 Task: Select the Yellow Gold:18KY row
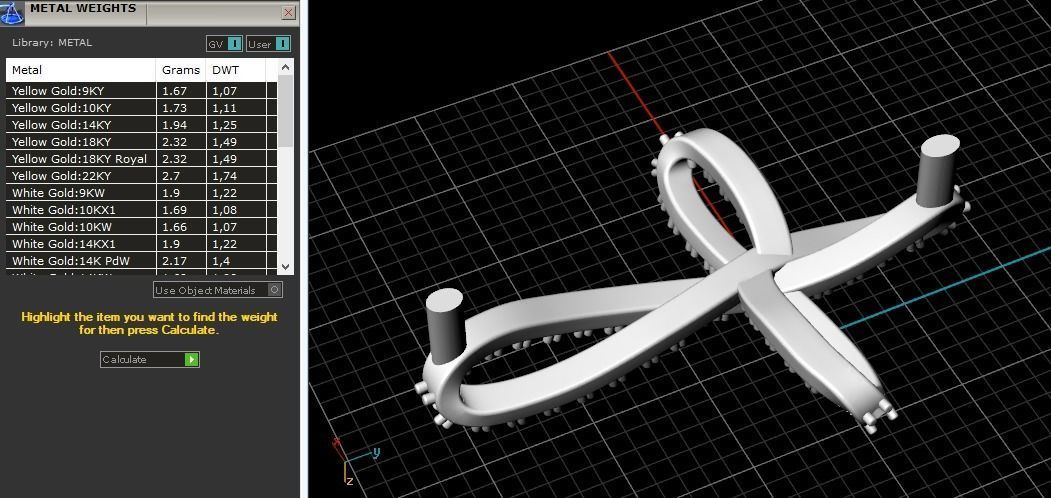coord(141,141)
